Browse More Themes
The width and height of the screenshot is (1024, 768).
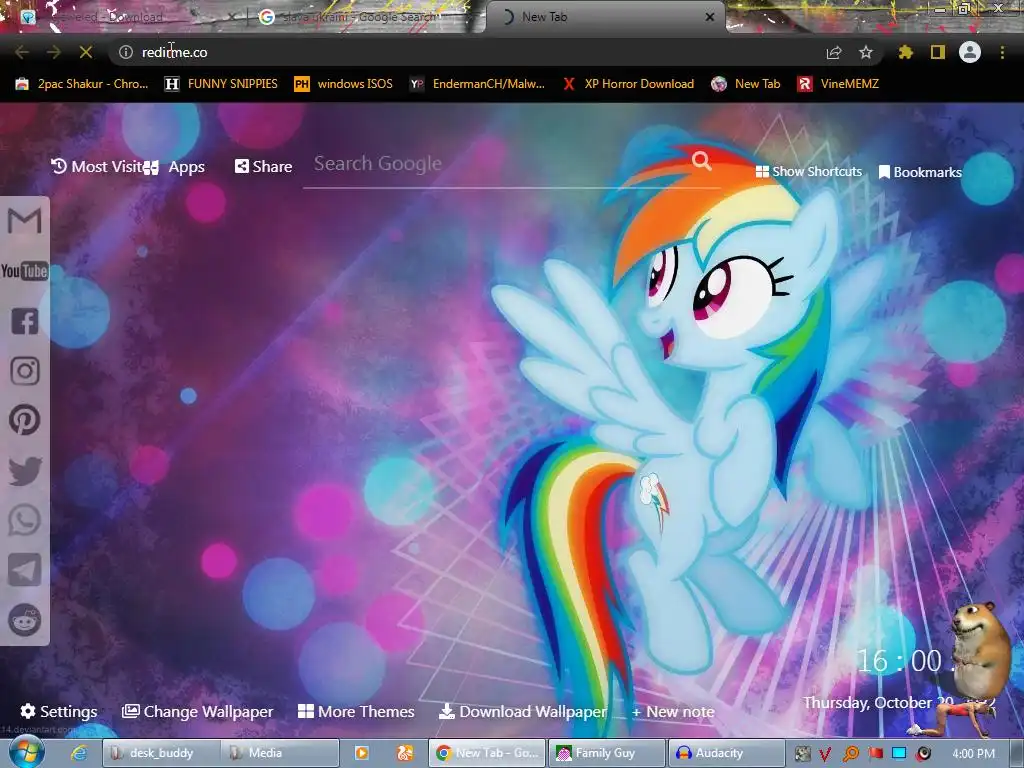coord(356,711)
